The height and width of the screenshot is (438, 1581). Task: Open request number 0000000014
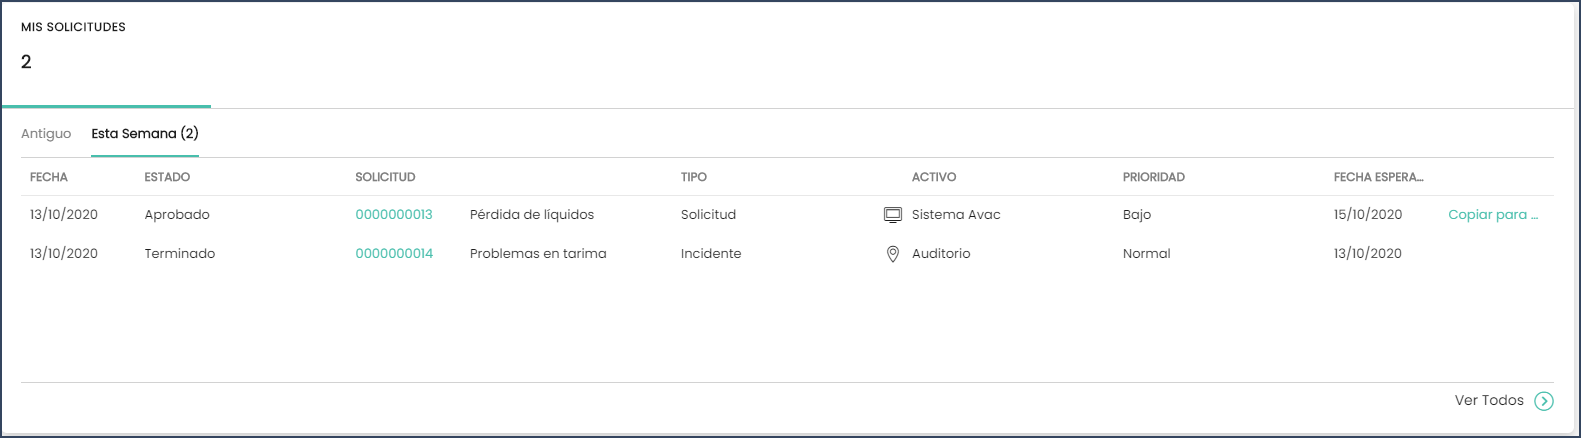coord(394,254)
